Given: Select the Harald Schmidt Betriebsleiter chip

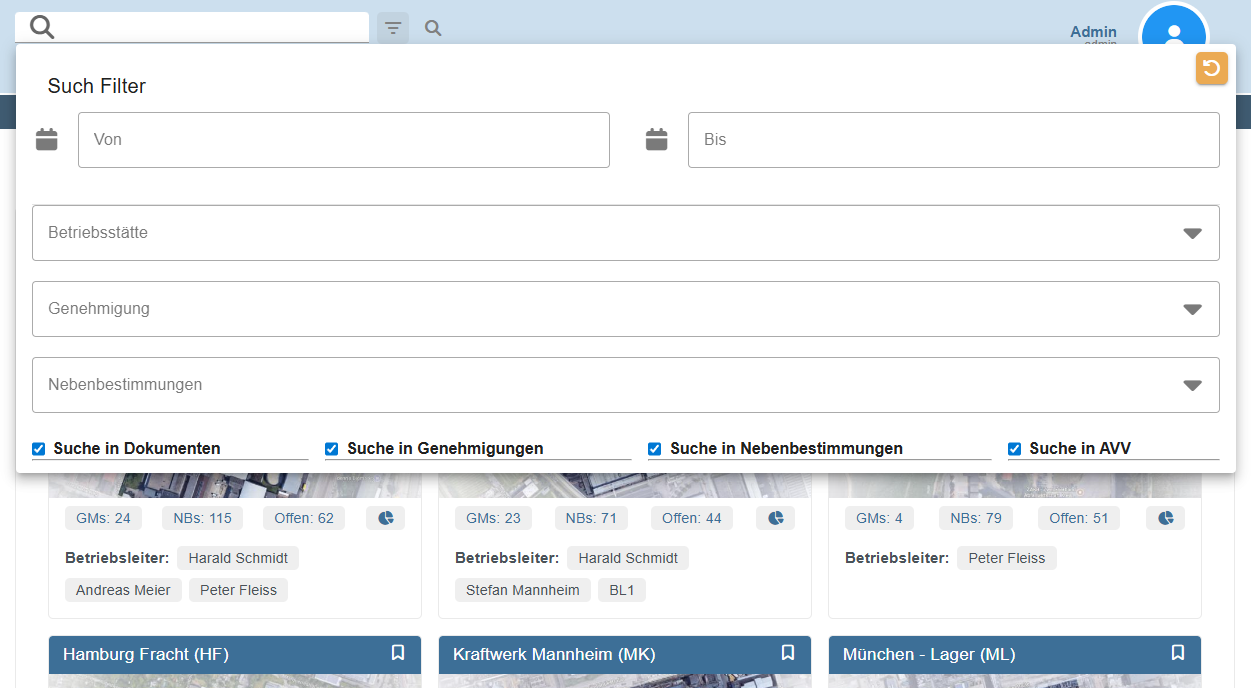Looking at the screenshot, I should point(238,557).
